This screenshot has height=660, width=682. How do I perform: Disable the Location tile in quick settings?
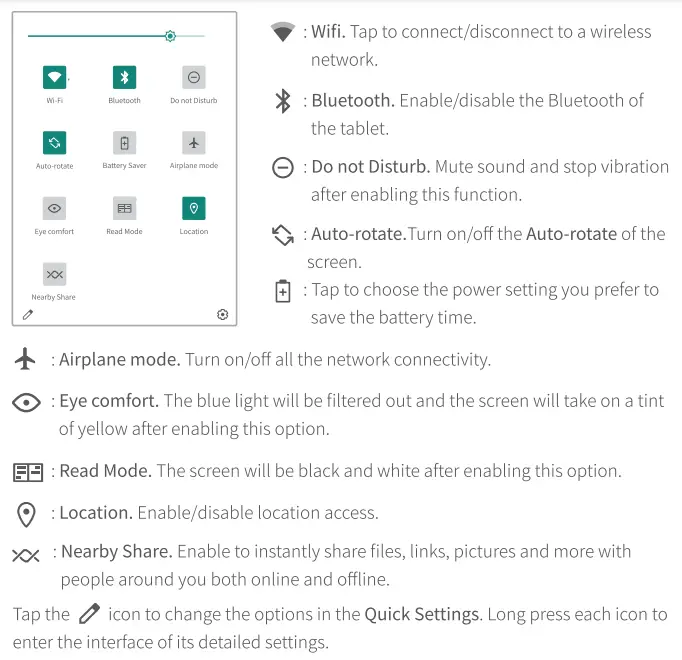[194, 208]
